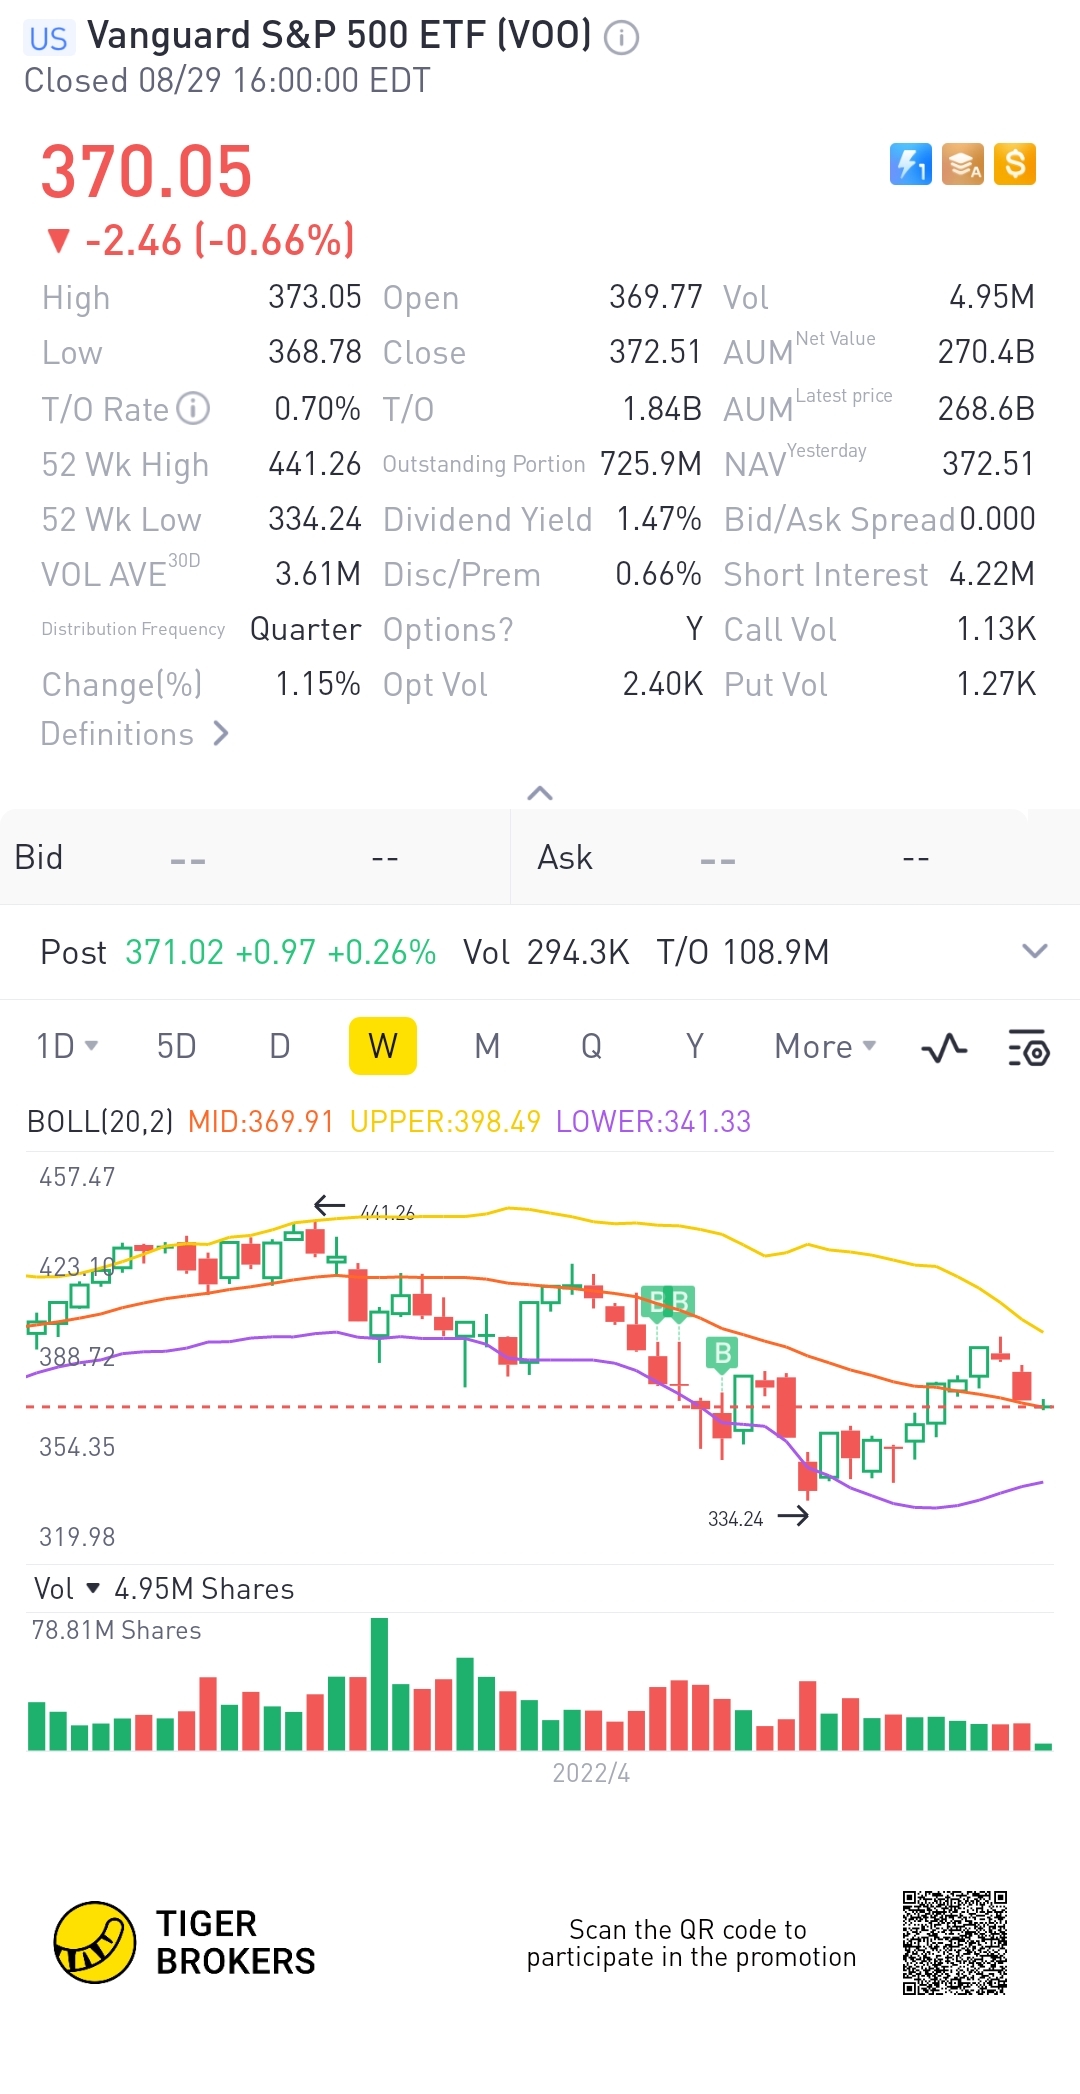Tap the T/O Rate info icon

193,408
